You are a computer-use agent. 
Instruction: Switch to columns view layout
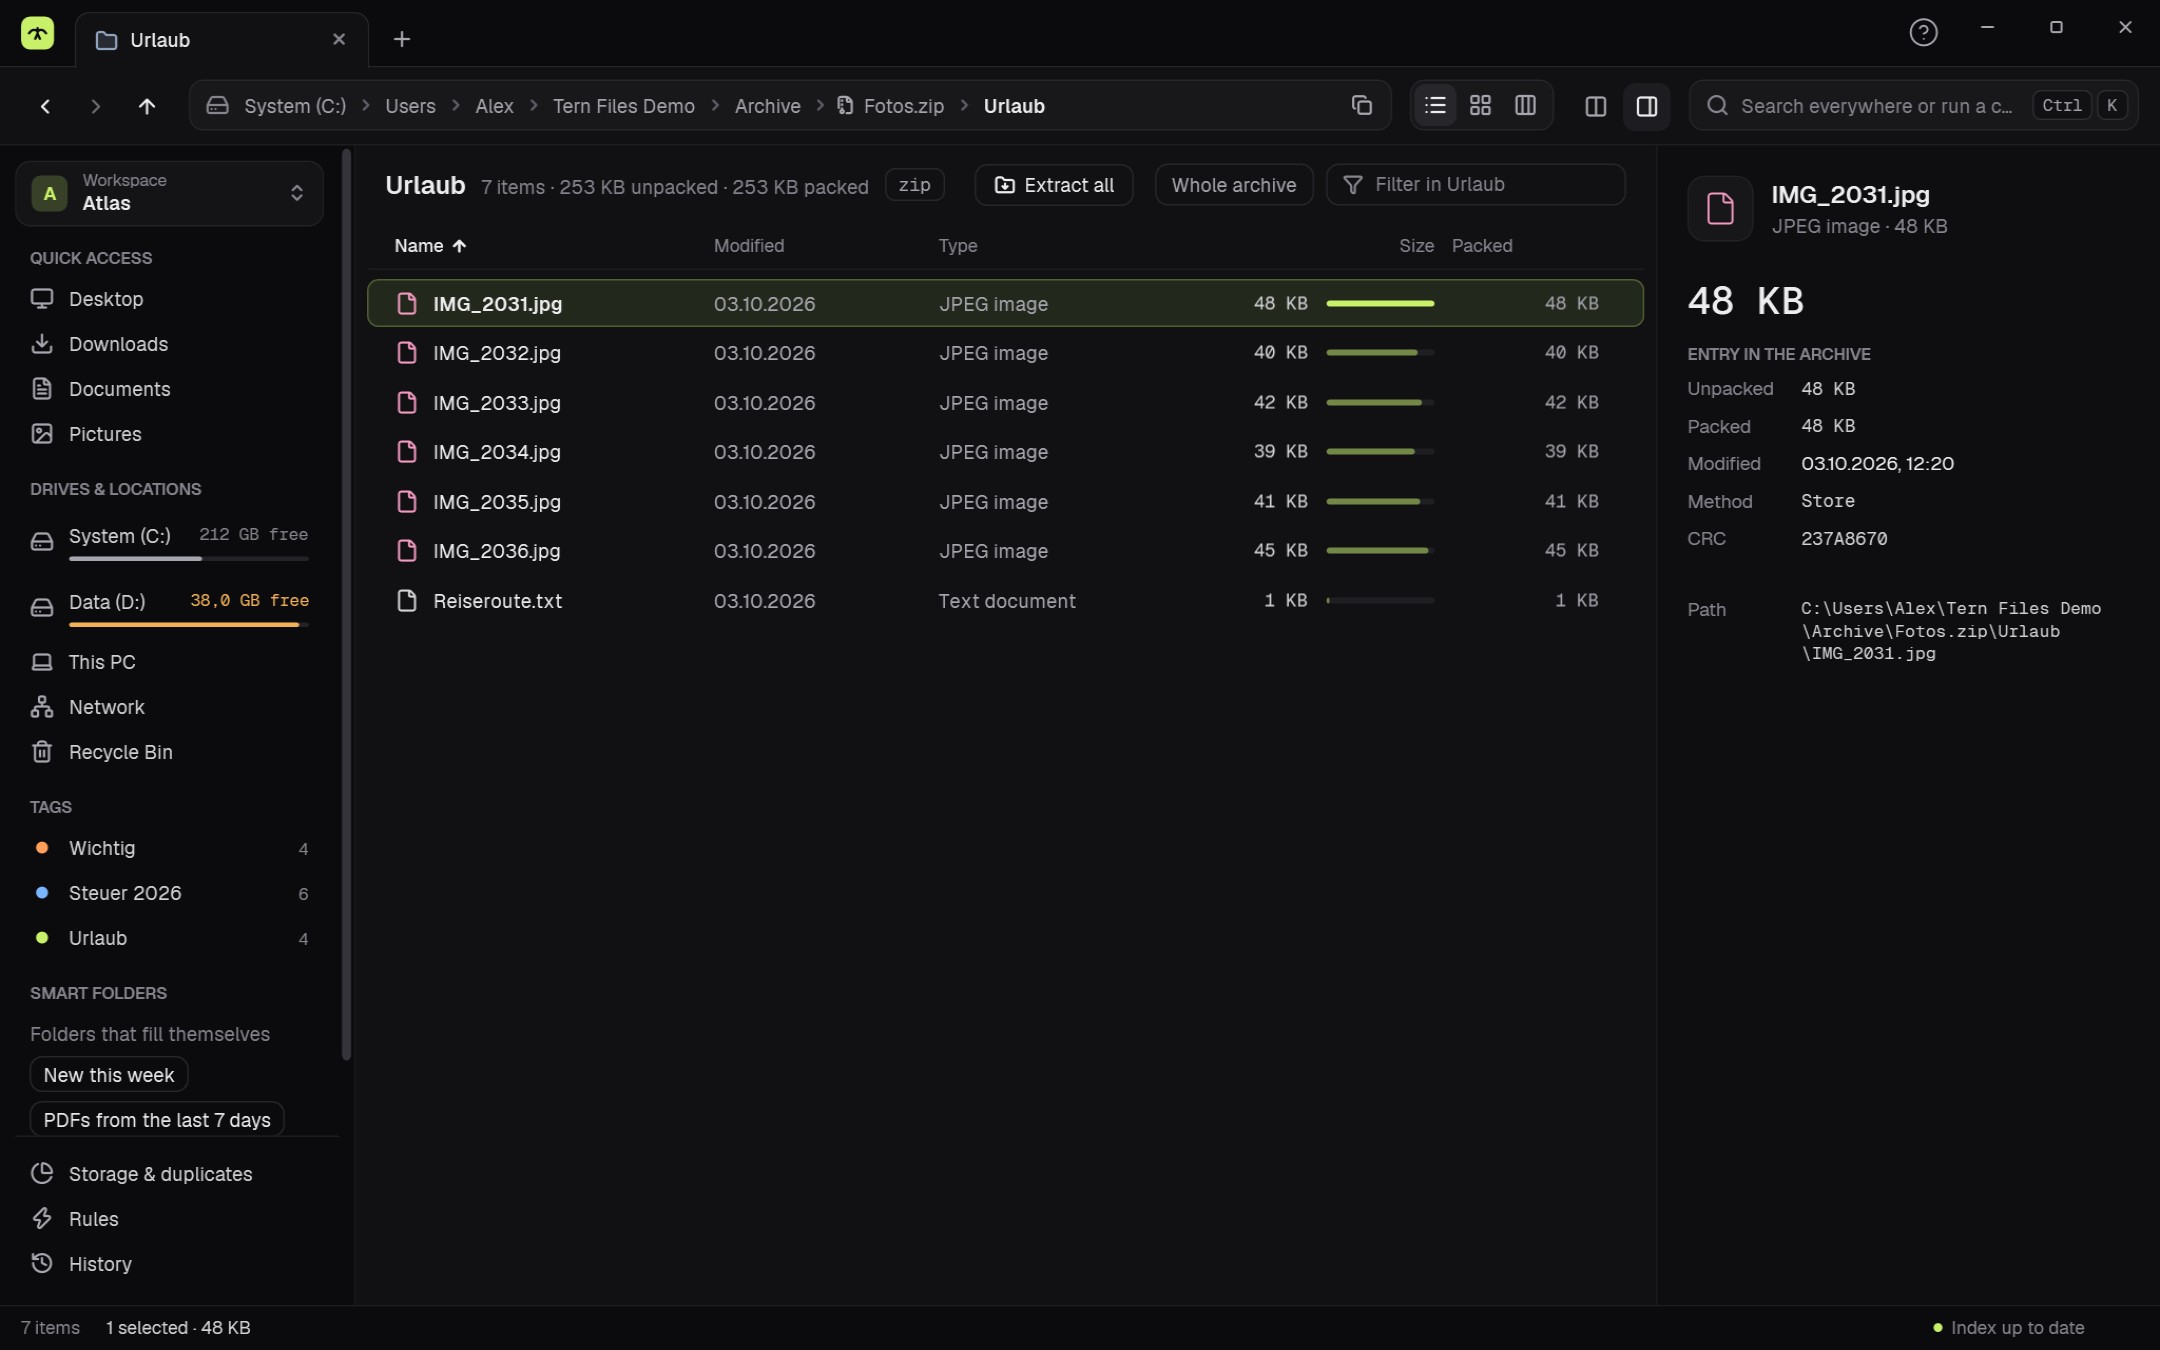[1525, 105]
